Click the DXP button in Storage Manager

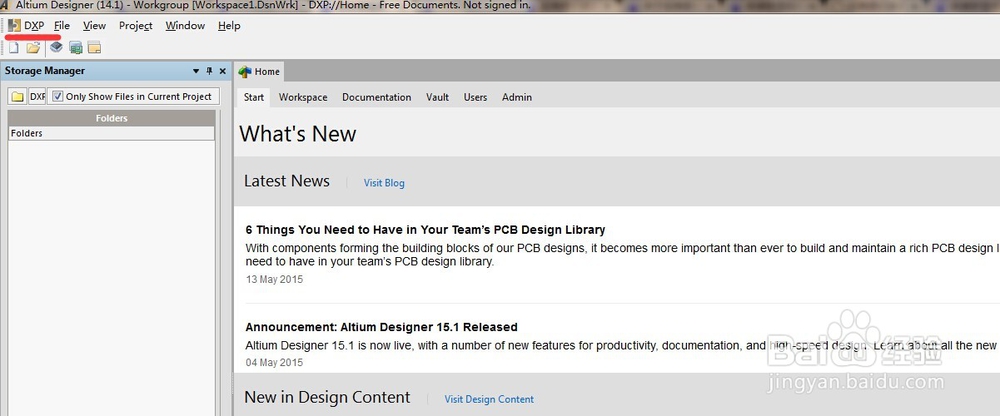38,96
